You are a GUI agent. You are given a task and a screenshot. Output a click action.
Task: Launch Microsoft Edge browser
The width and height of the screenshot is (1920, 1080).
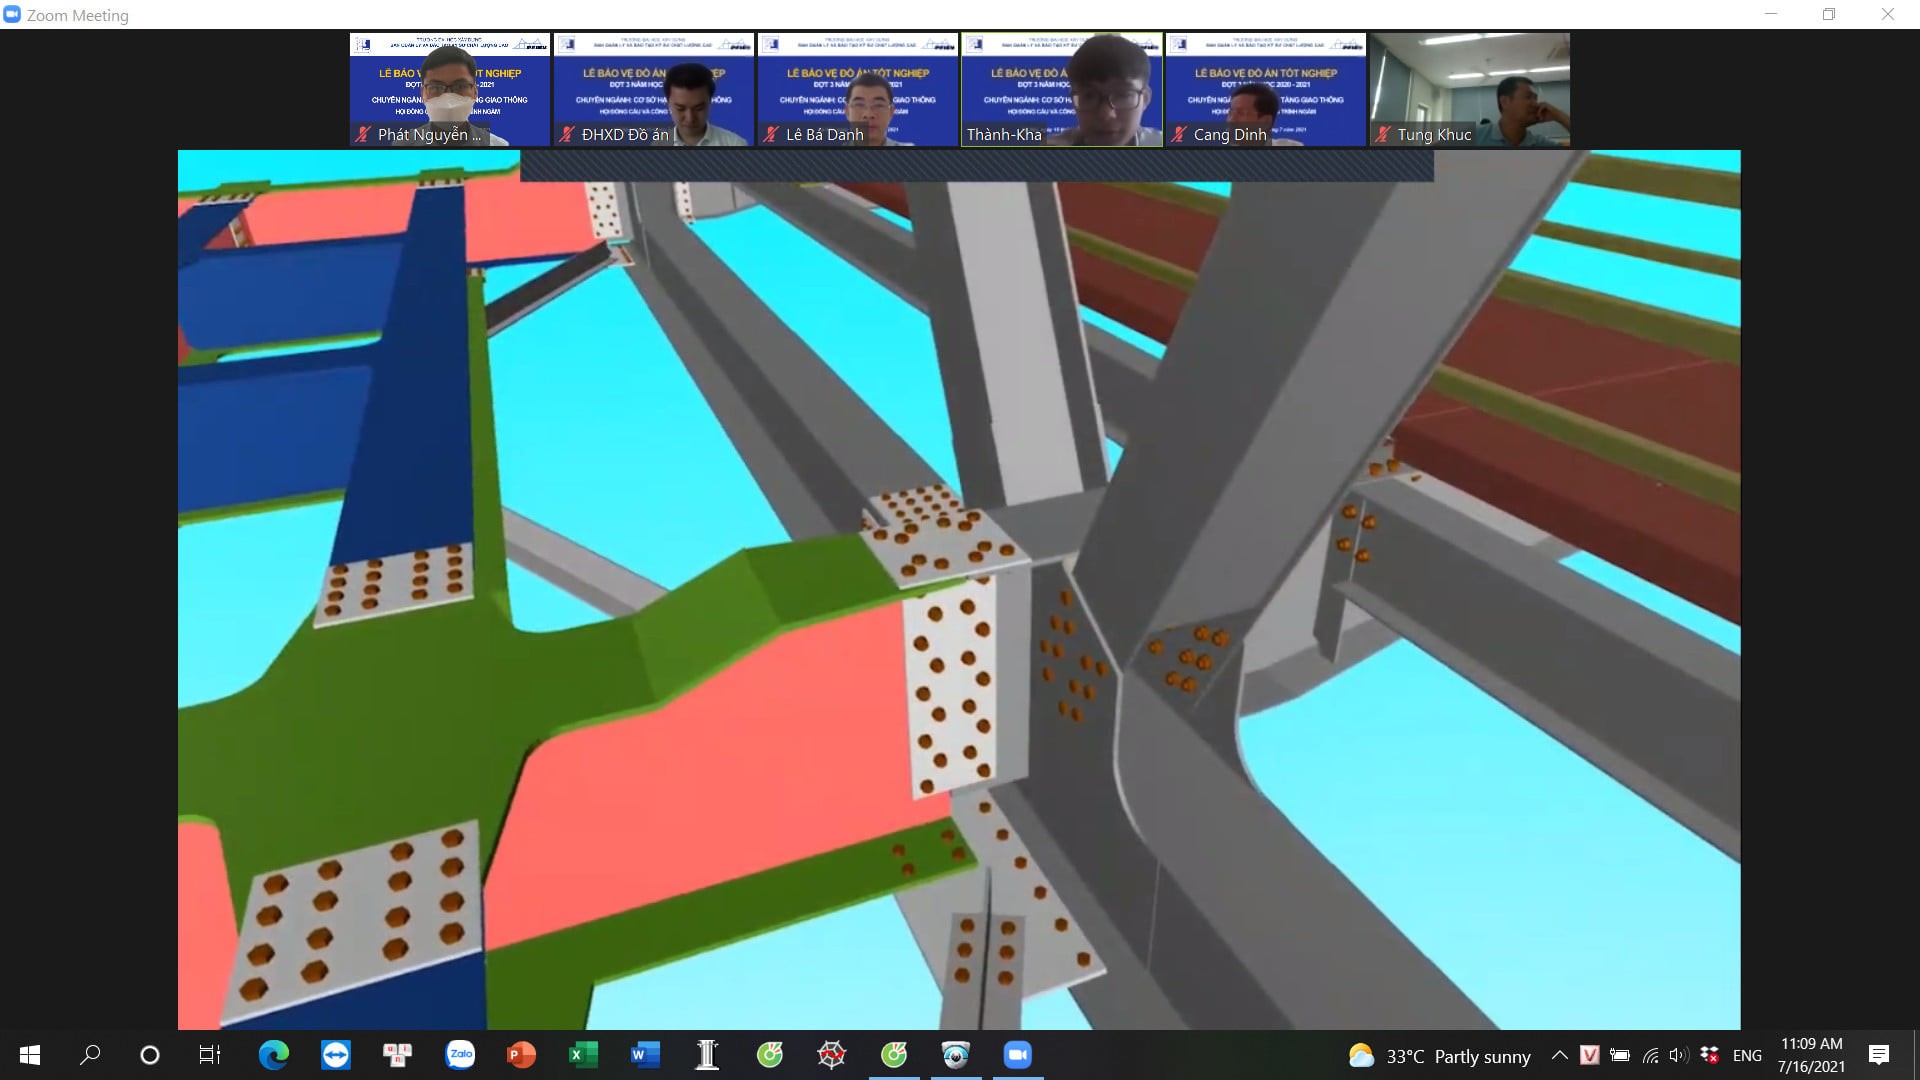pos(273,1054)
